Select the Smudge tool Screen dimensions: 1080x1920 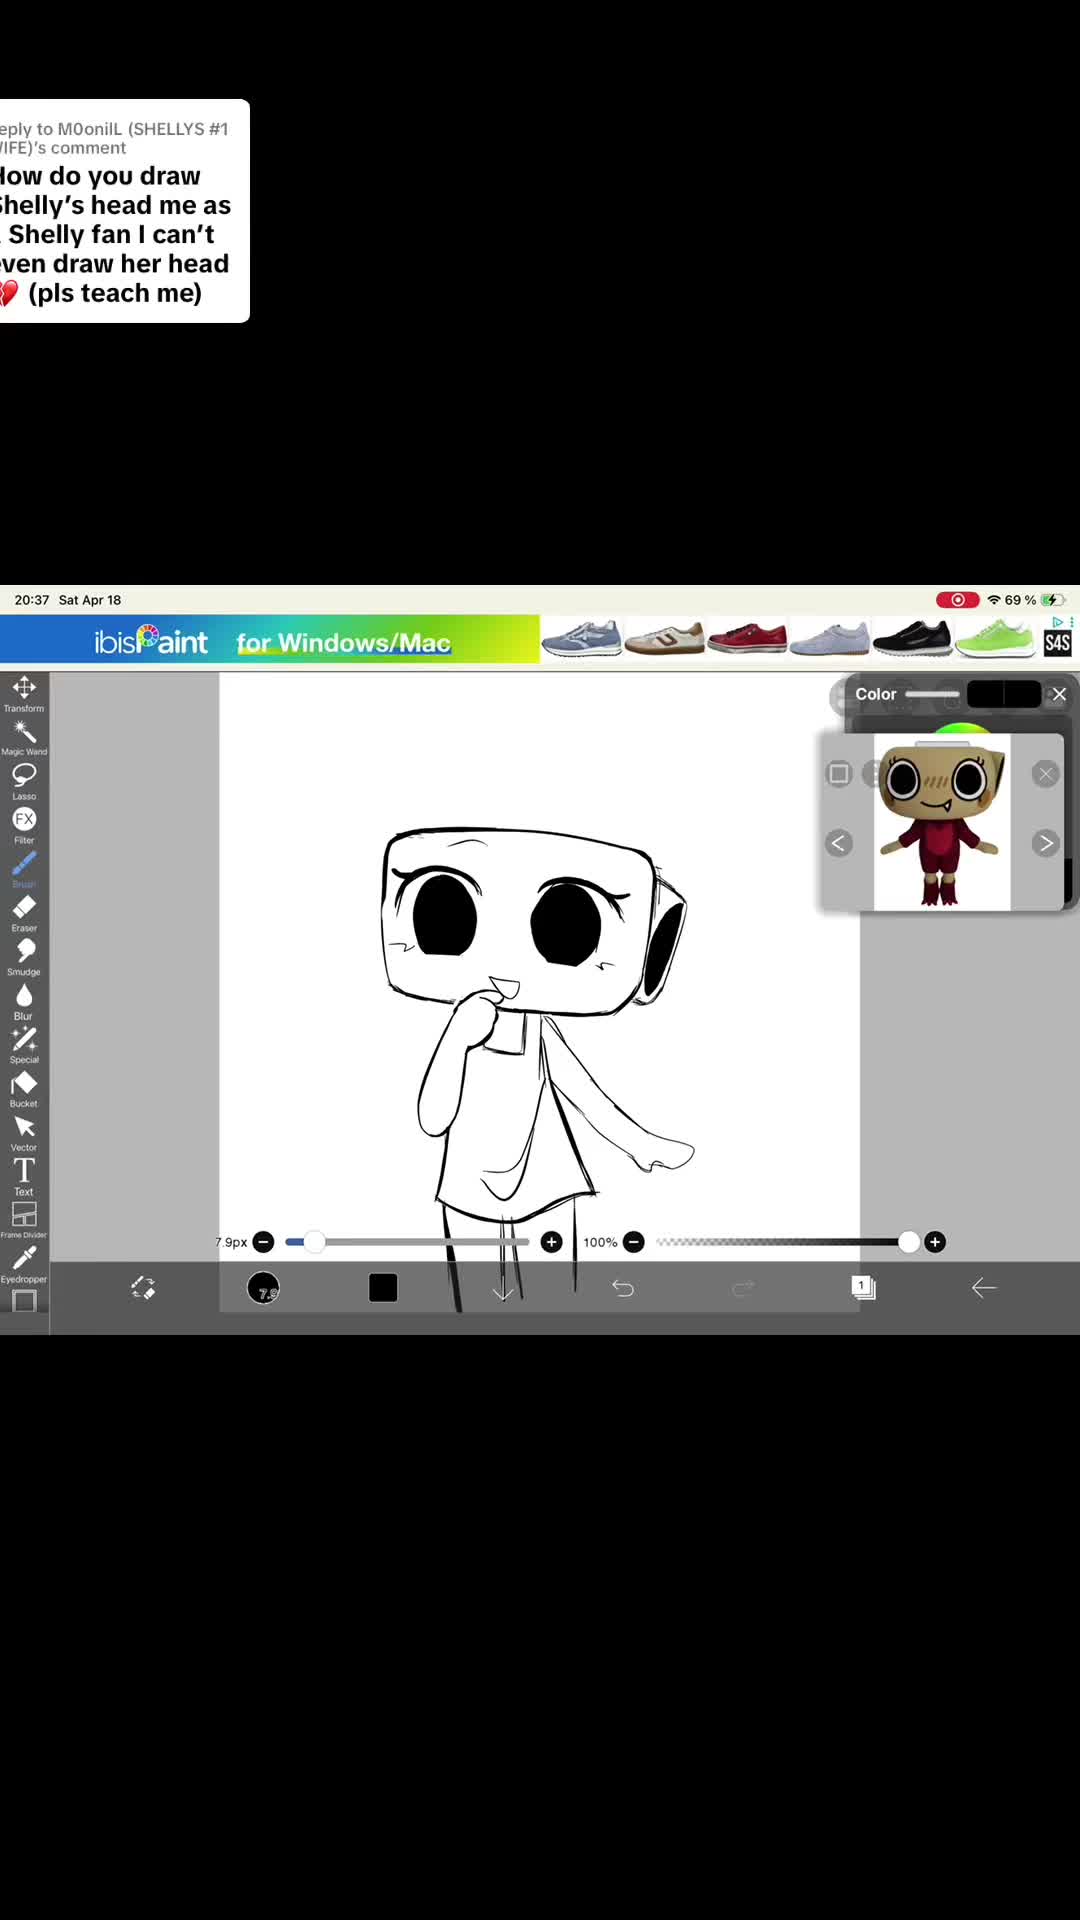point(24,957)
